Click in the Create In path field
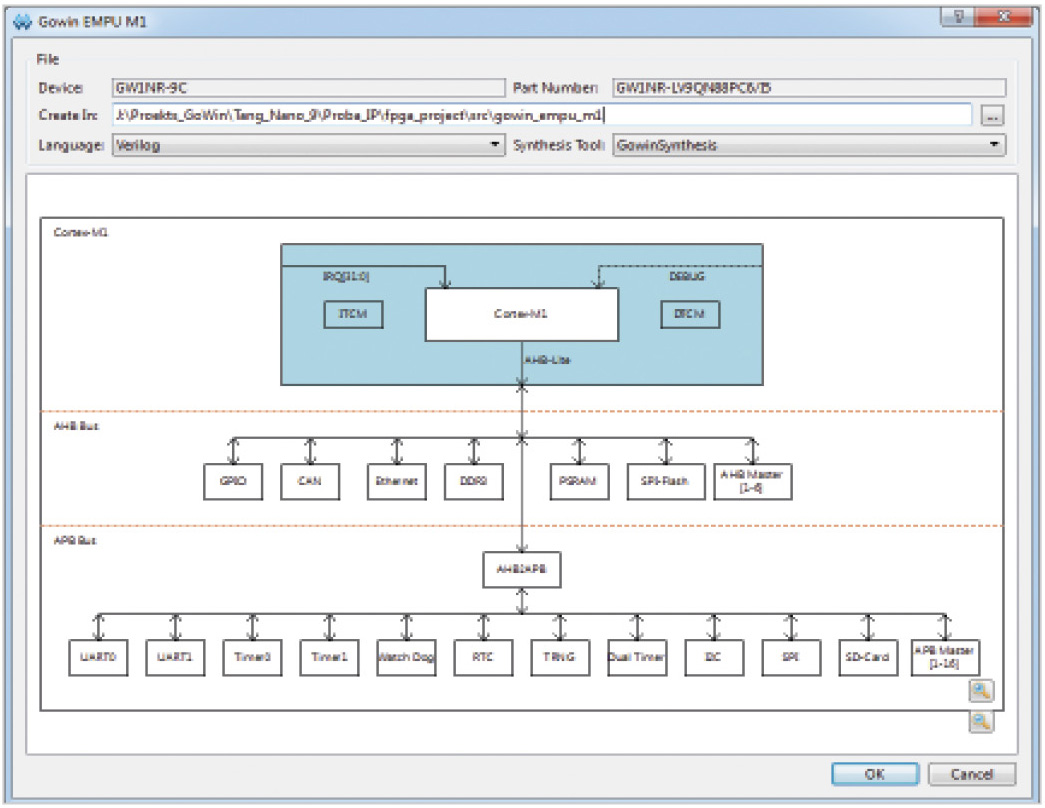 (x=540, y=115)
